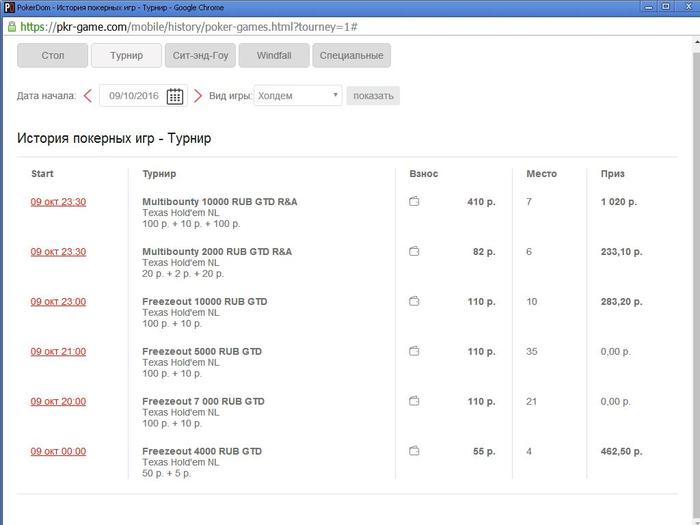Screen dimensions: 700x525
Task: Go to previous date with left arrow
Action: (x=88, y=96)
